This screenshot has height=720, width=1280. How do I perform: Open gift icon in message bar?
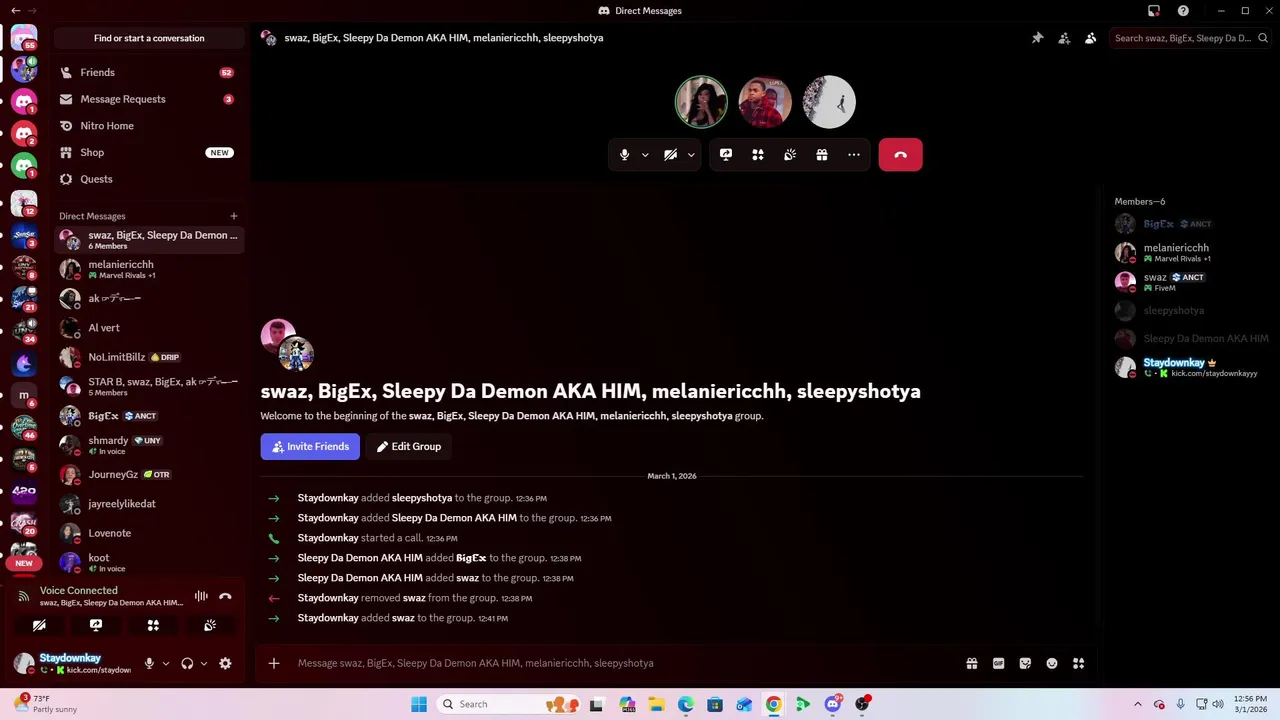(971, 663)
